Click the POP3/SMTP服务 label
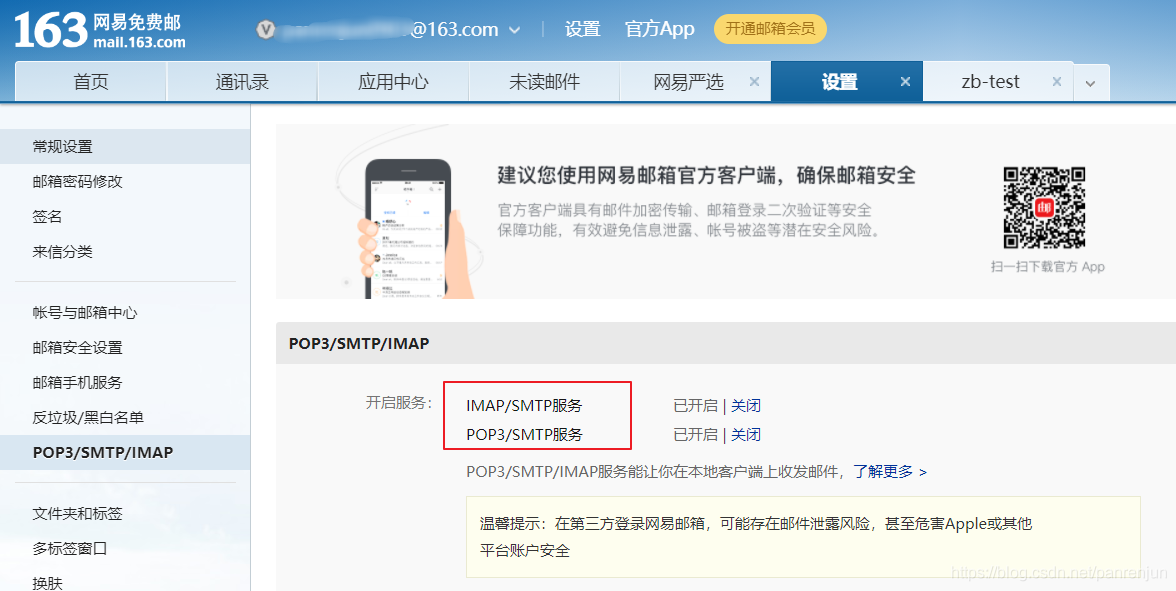Viewport: 1176px width, 591px height. pos(524,434)
